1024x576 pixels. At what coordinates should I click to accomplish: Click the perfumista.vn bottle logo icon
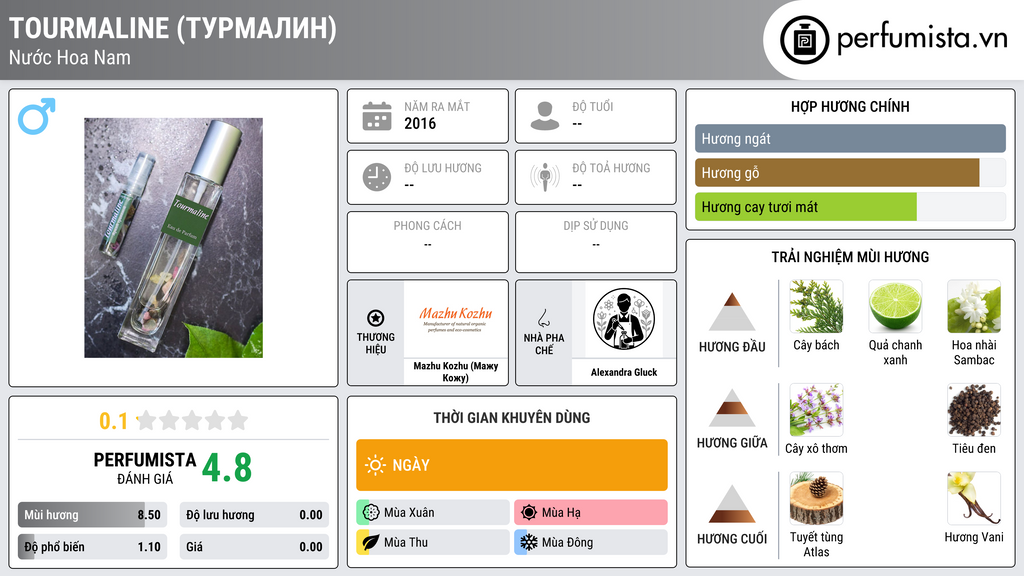[x=804, y=40]
